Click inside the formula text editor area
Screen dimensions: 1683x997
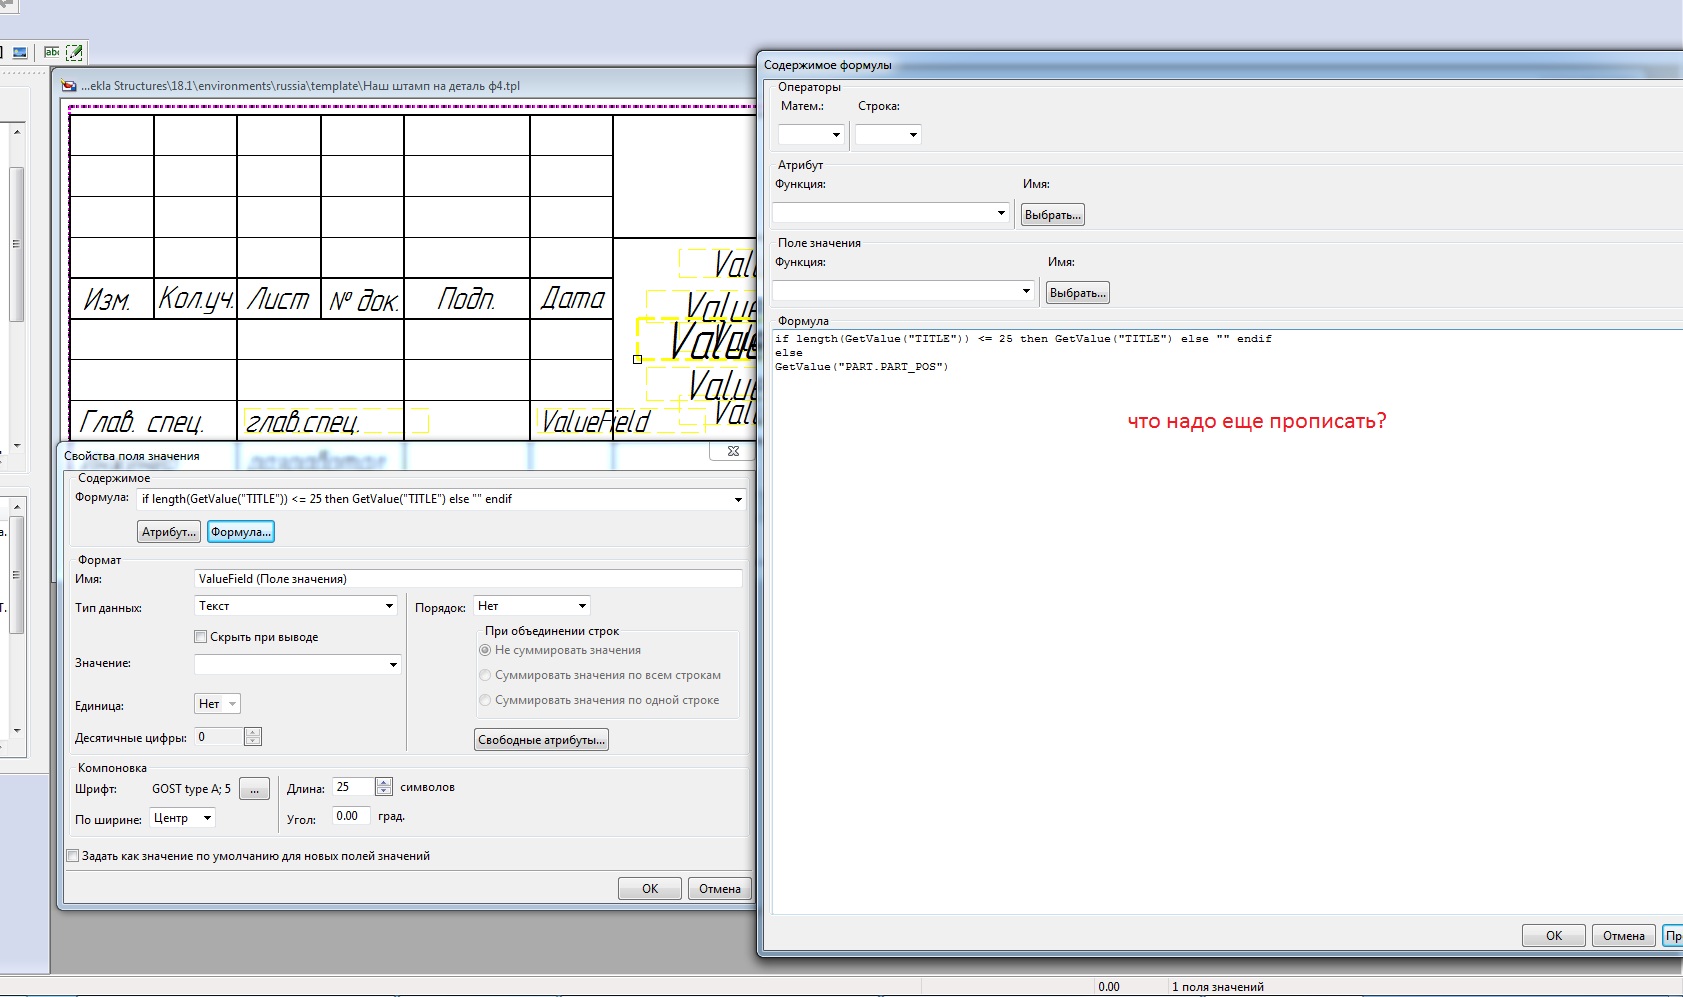point(1200,600)
